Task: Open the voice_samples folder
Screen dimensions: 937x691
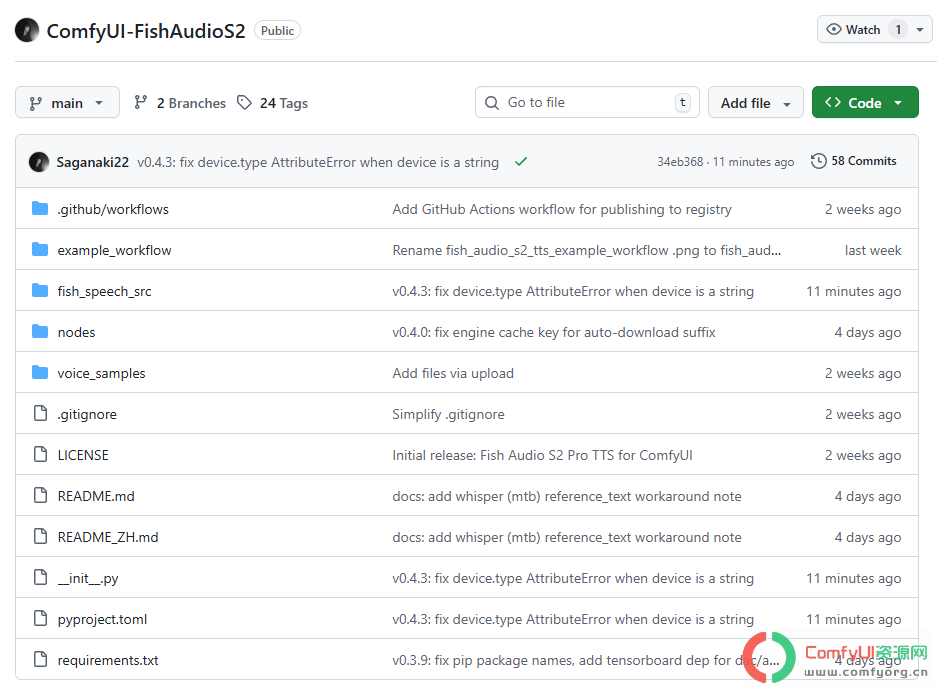Action: coord(102,374)
